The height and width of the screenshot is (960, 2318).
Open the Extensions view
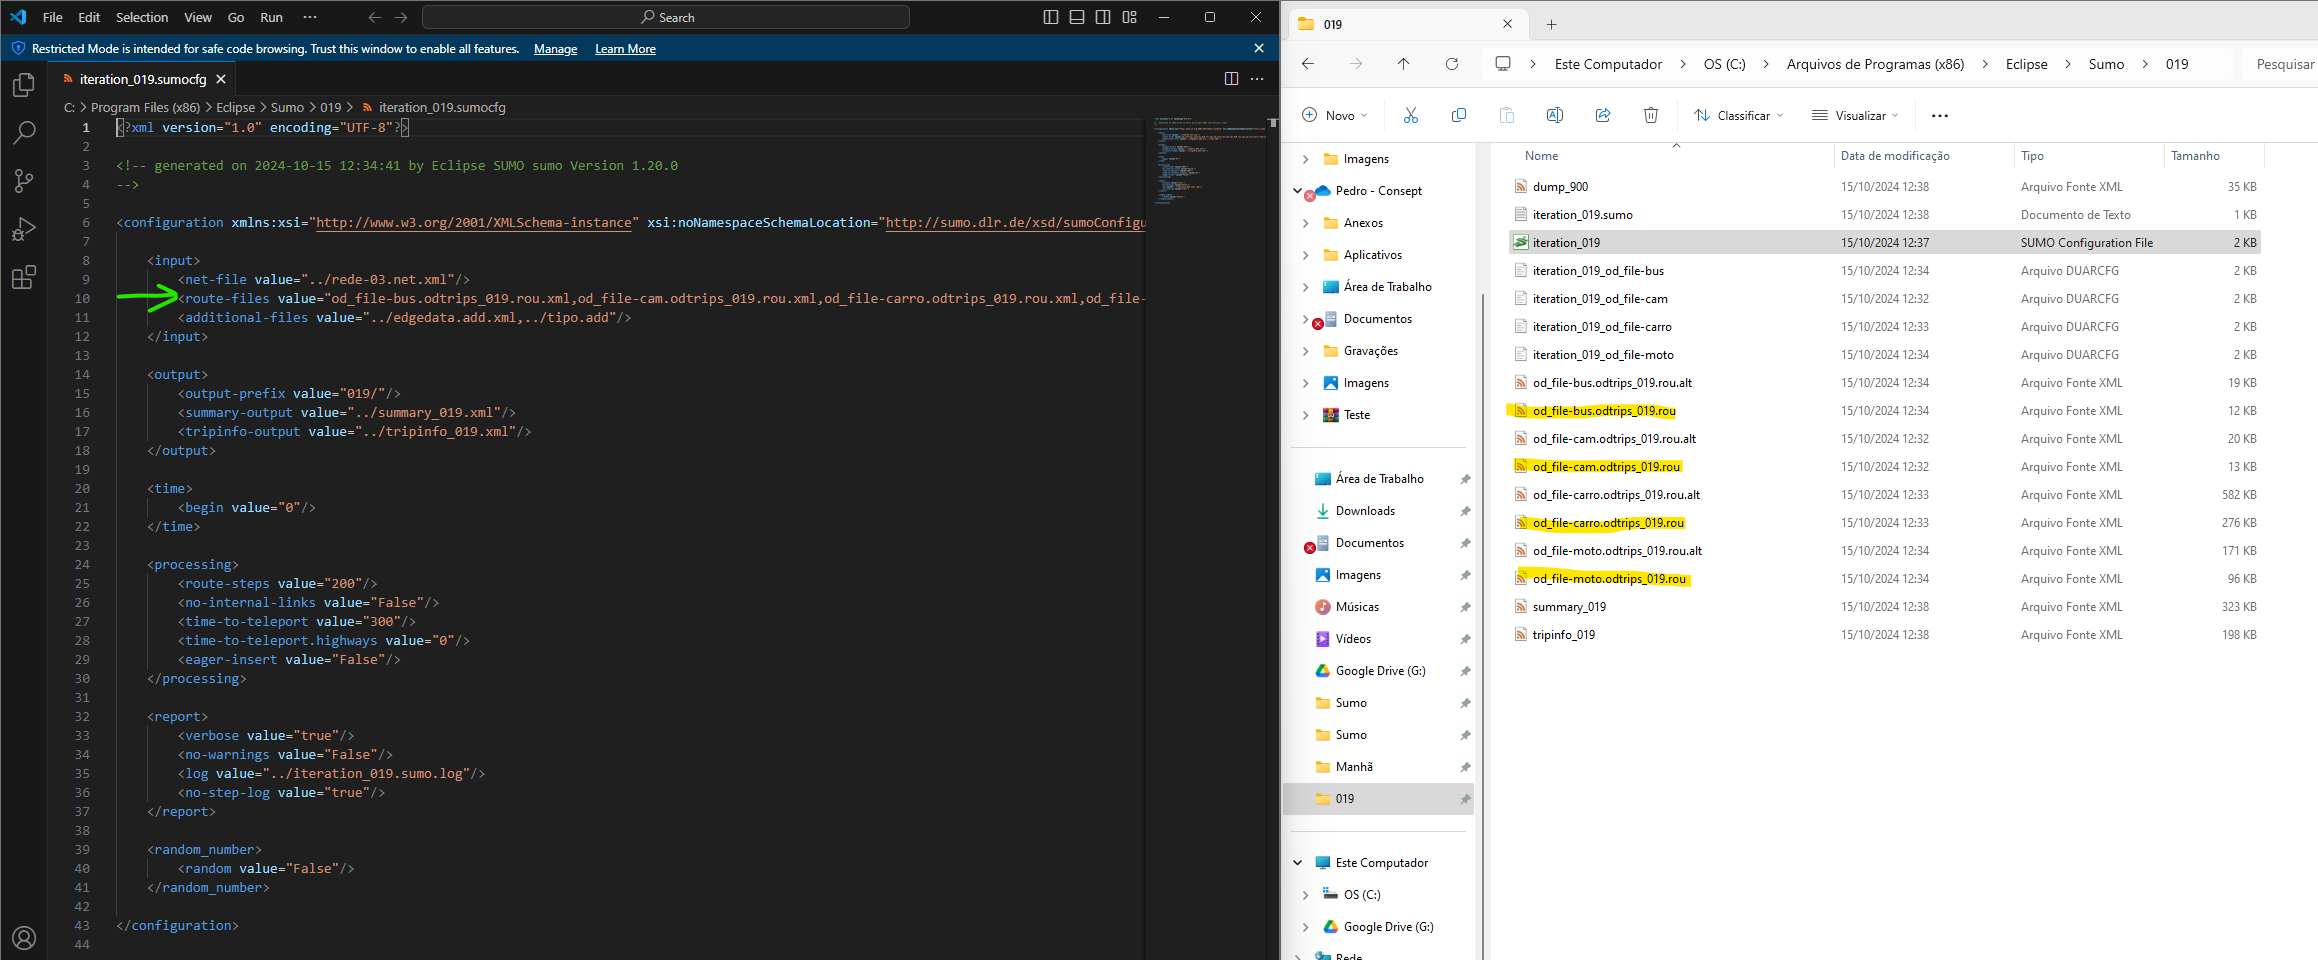tap(24, 277)
